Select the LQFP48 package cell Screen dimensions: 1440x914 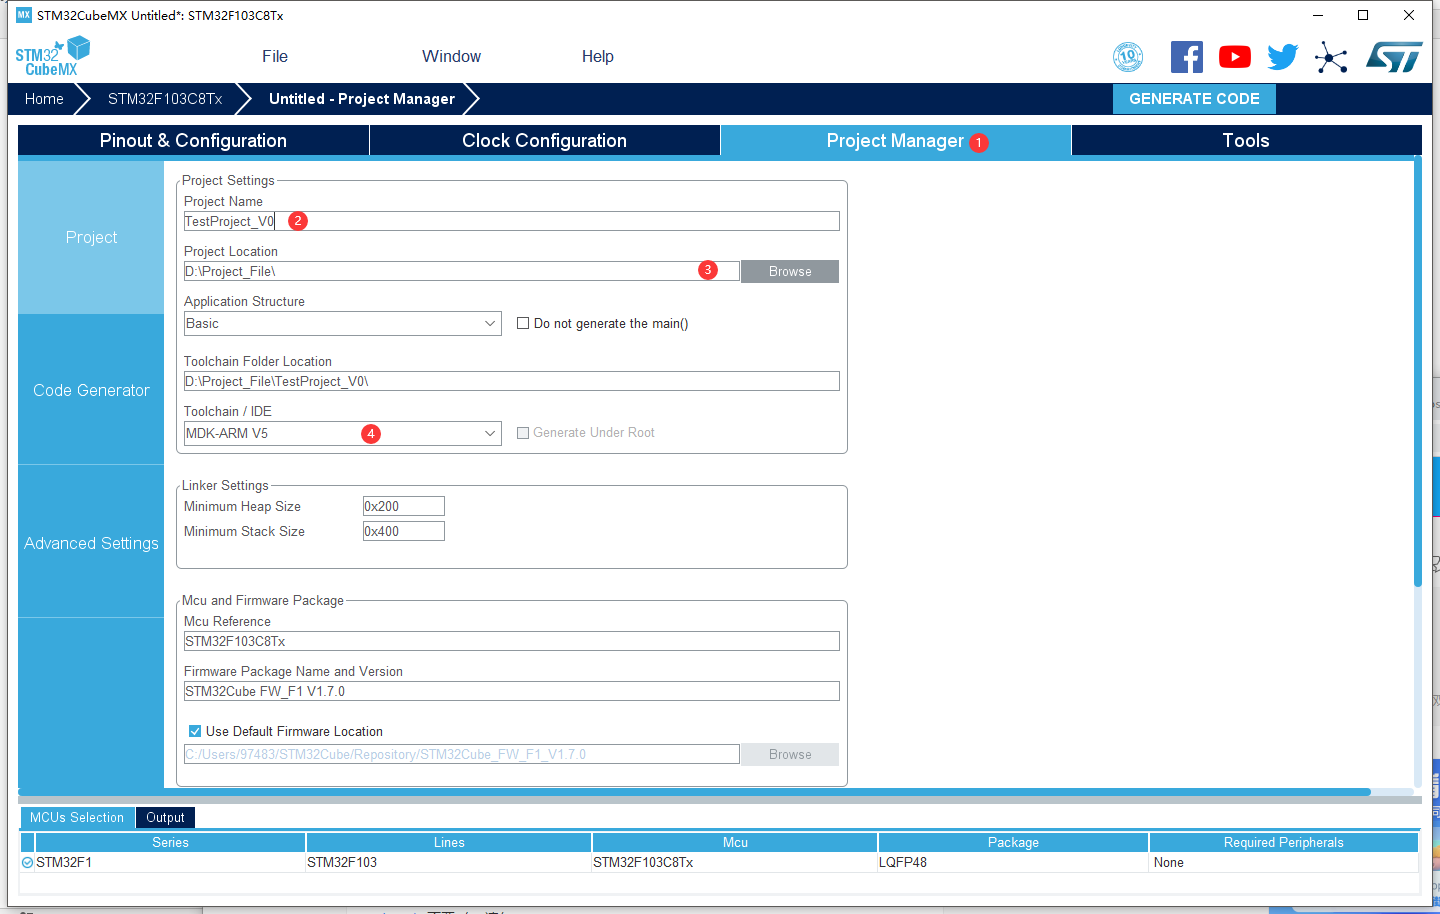pyautogui.click(x=1013, y=863)
